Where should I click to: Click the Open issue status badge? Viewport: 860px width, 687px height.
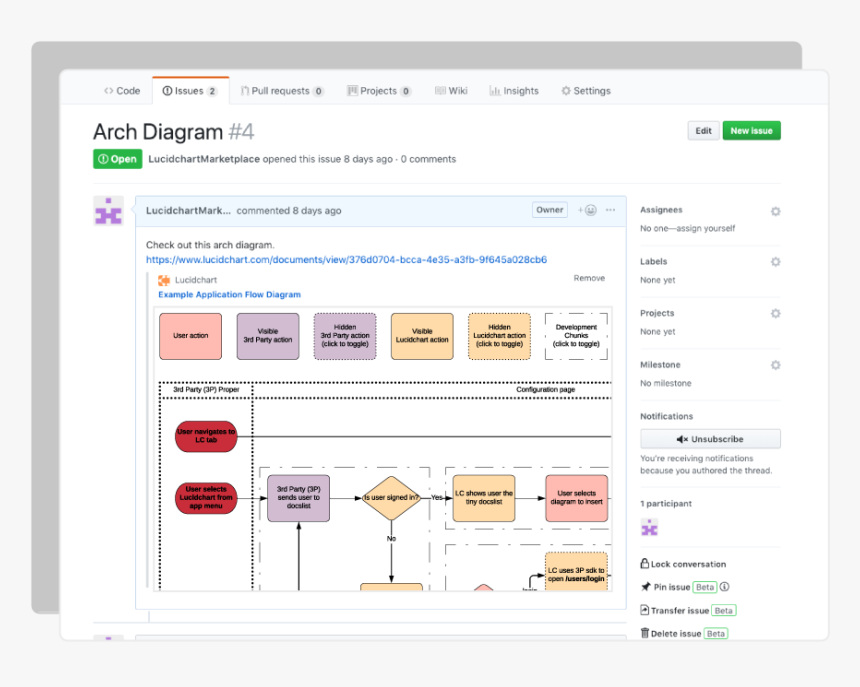117,159
